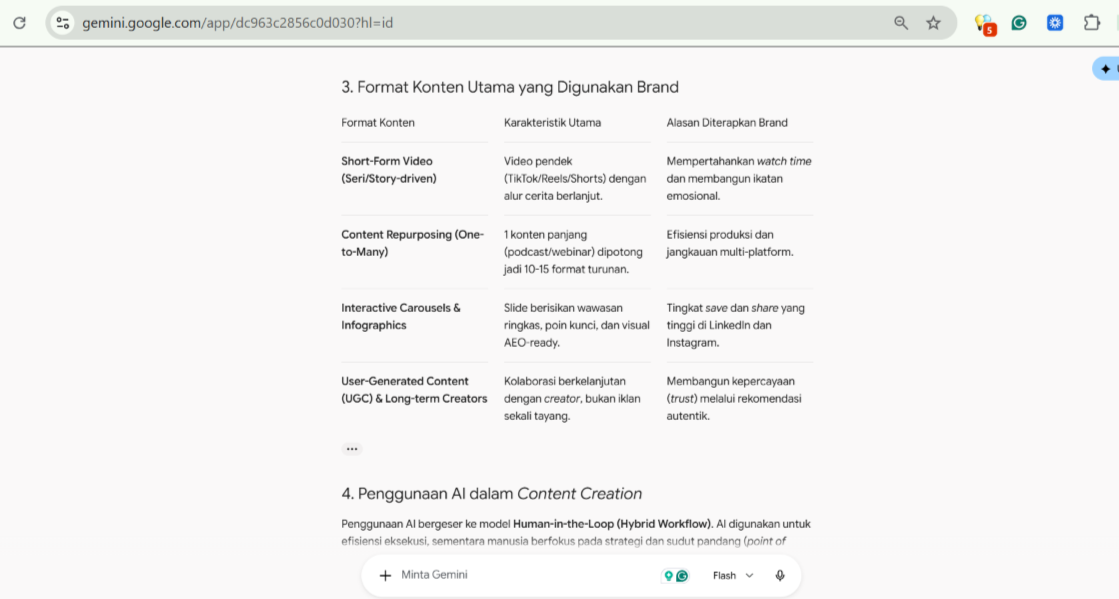Click the cell starting 'Mempertahankan watch time'
Viewport: 1119px width, 599px height.
pyautogui.click(x=739, y=178)
